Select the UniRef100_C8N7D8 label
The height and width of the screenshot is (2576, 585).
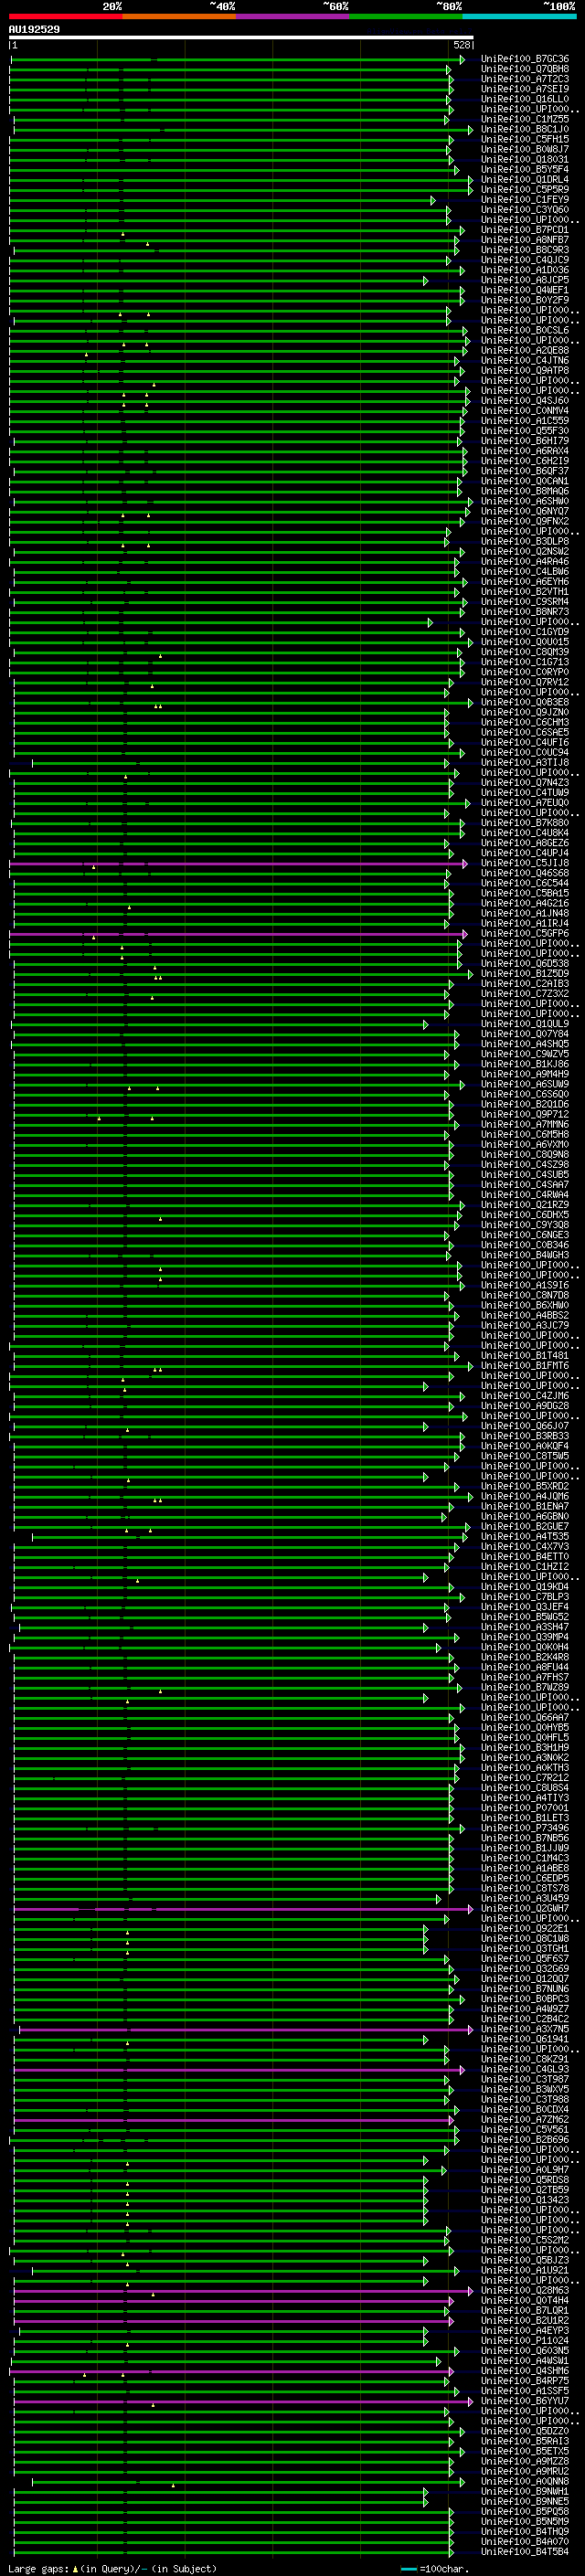525,1296
